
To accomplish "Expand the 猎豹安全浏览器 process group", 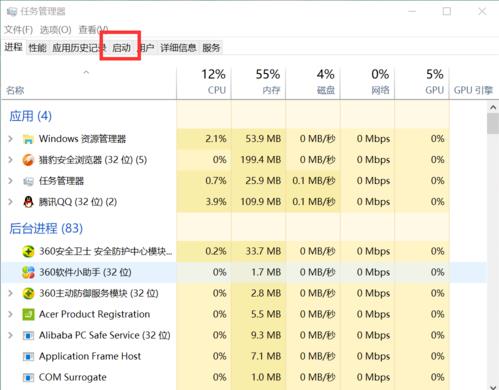I will click(11, 160).
